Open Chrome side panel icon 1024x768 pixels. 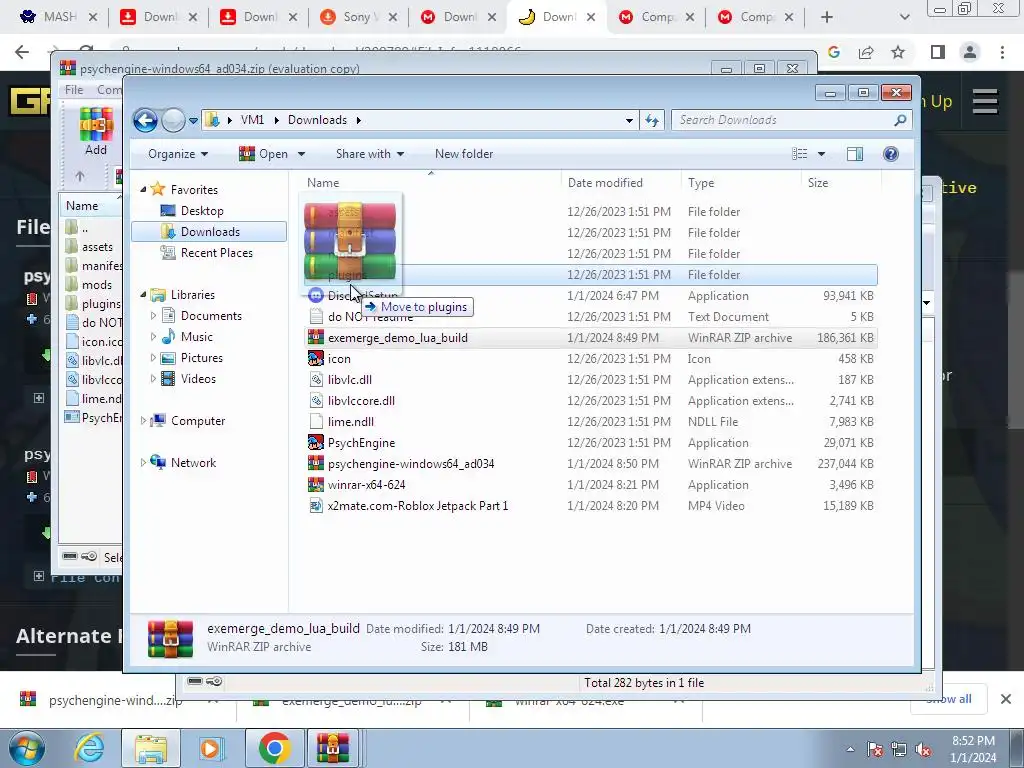[x=938, y=52]
